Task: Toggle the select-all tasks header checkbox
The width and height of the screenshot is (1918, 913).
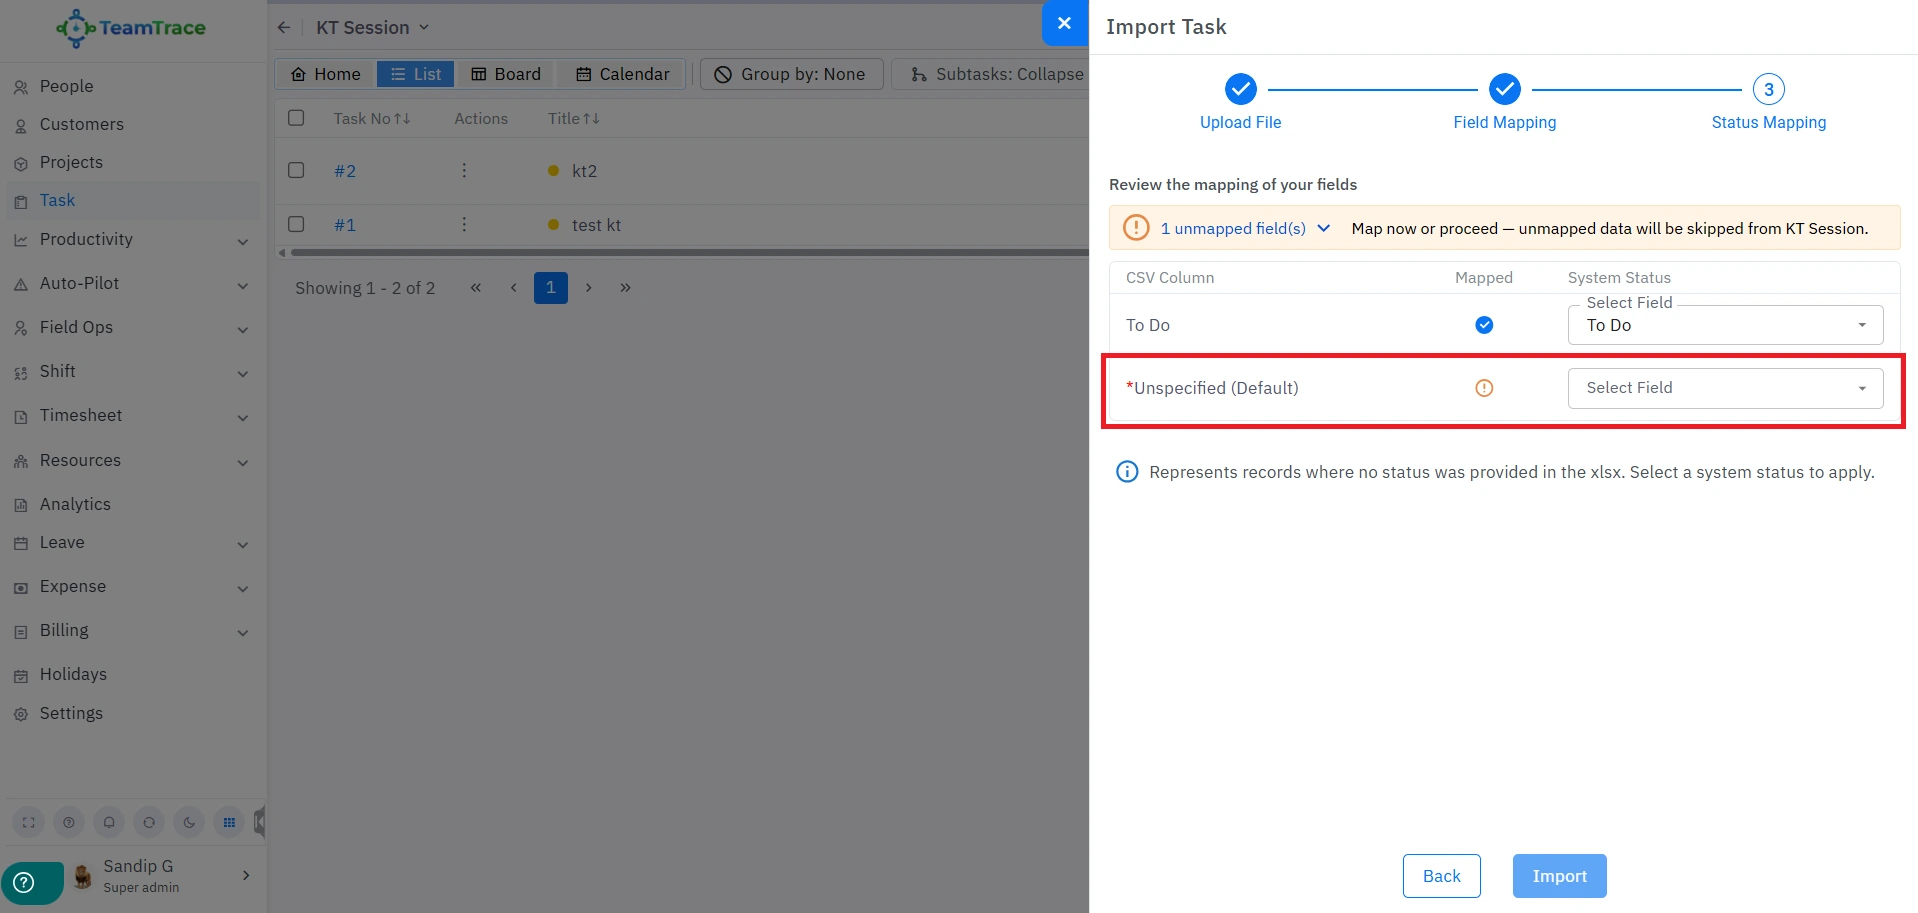Action: (x=296, y=118)
